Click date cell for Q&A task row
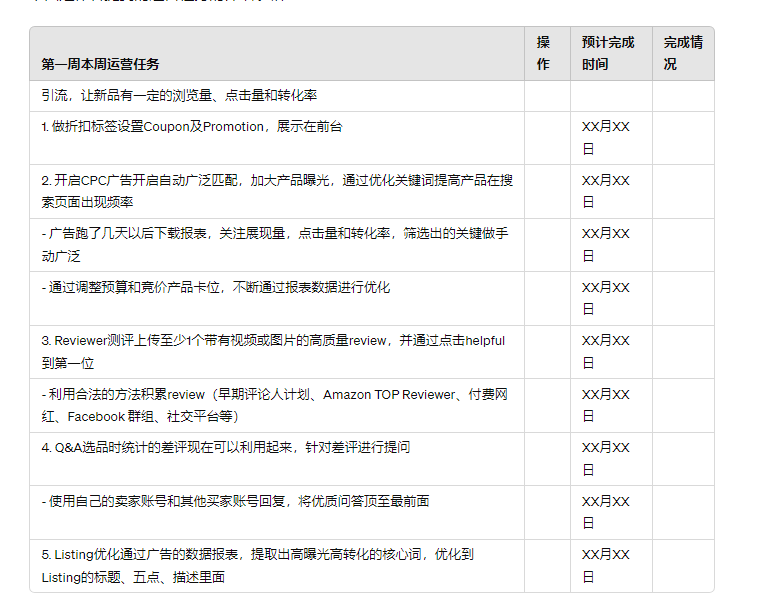This screenshot has height=600, width=784. pos(606,458)
